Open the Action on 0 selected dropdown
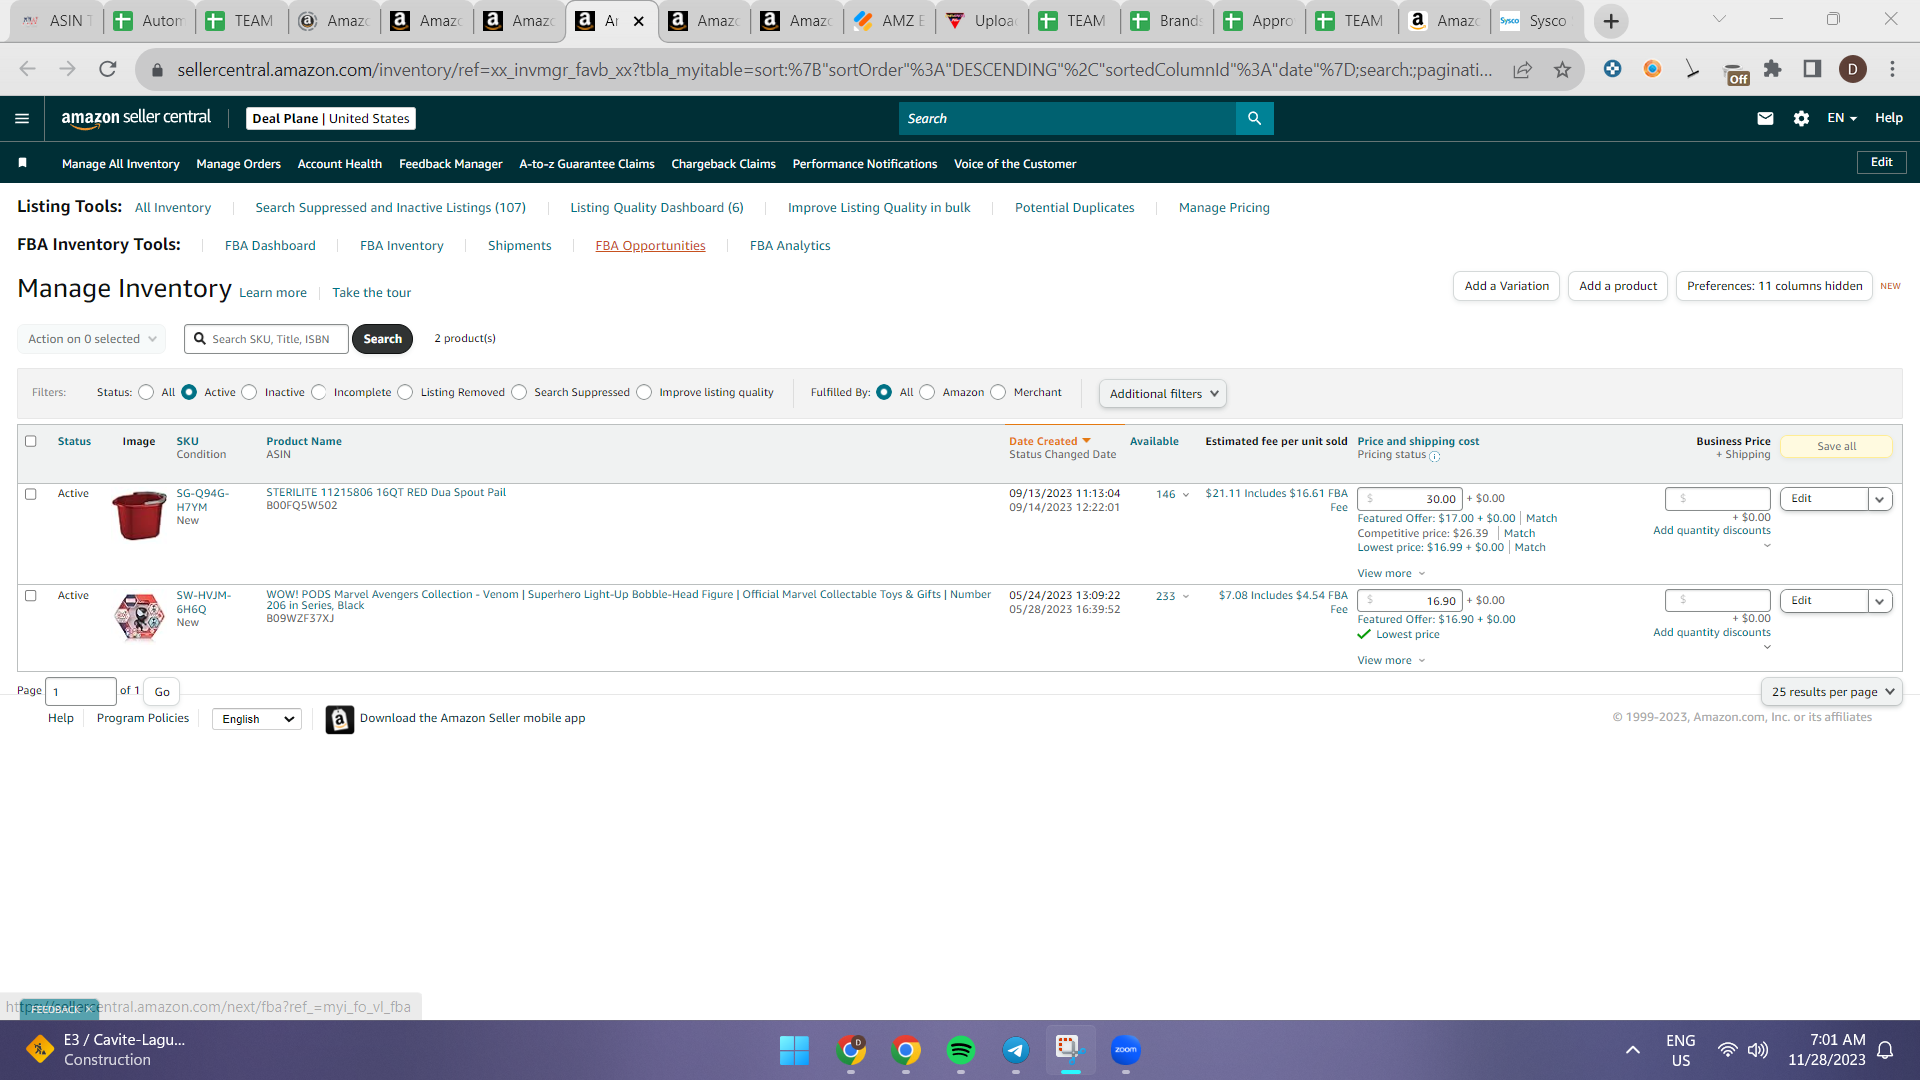The image size is (1920, 1080). pos(92,339)
